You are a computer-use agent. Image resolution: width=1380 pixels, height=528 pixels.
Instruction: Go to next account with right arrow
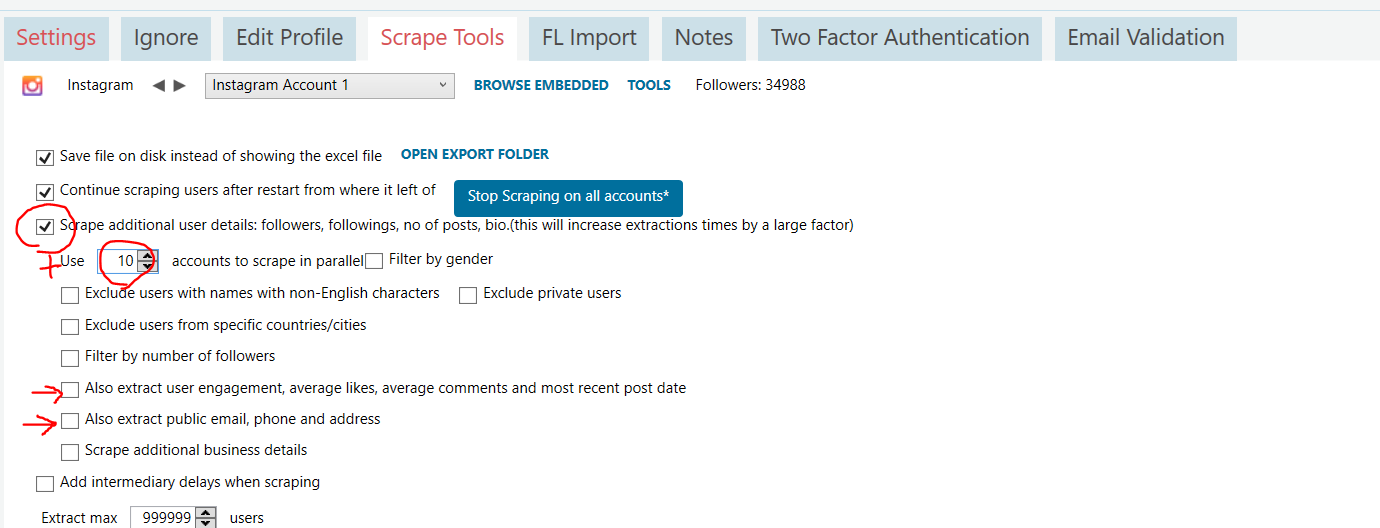pos(180,86)
